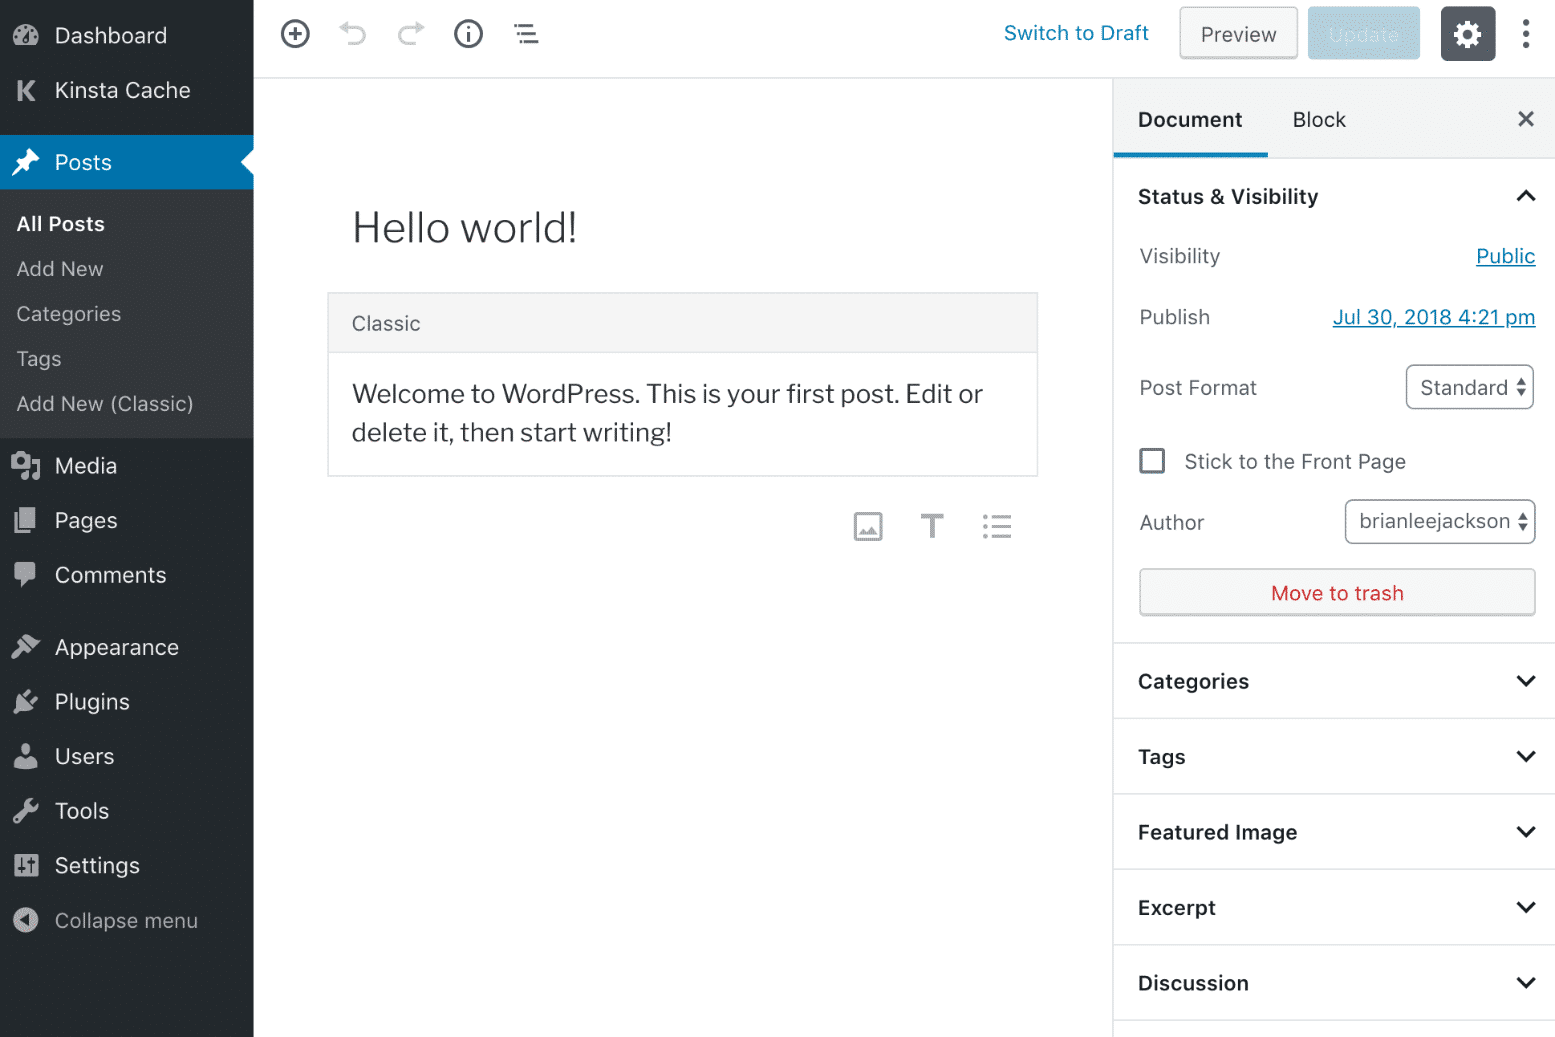The width and height of the screenshot is (1555, 1037).
Task: Undo the last change
Action: pos(352,33)
